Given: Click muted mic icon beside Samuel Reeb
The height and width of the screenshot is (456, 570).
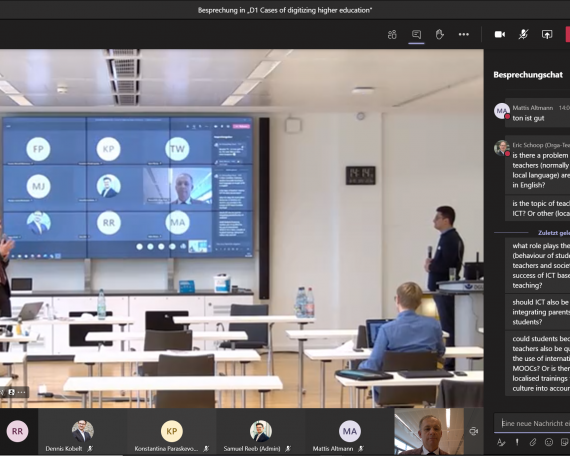Looking at the screenshot, I should coord(288,449).
